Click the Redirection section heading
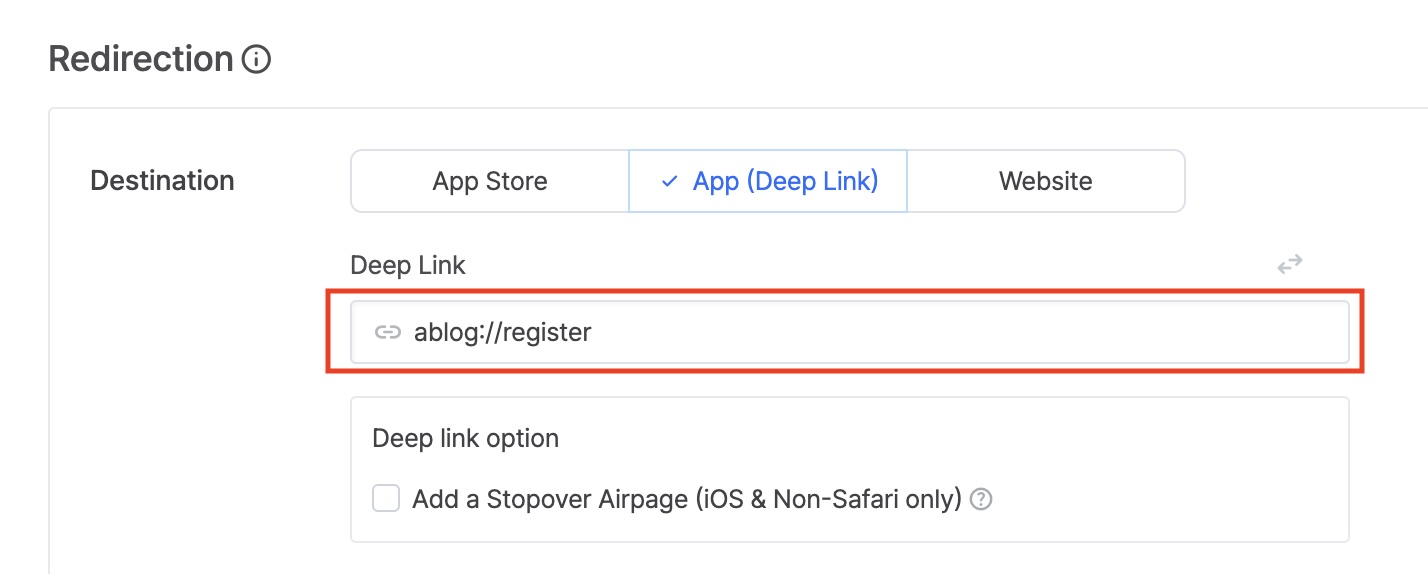This screenshot has width=1428, height=574. [141, 59]
